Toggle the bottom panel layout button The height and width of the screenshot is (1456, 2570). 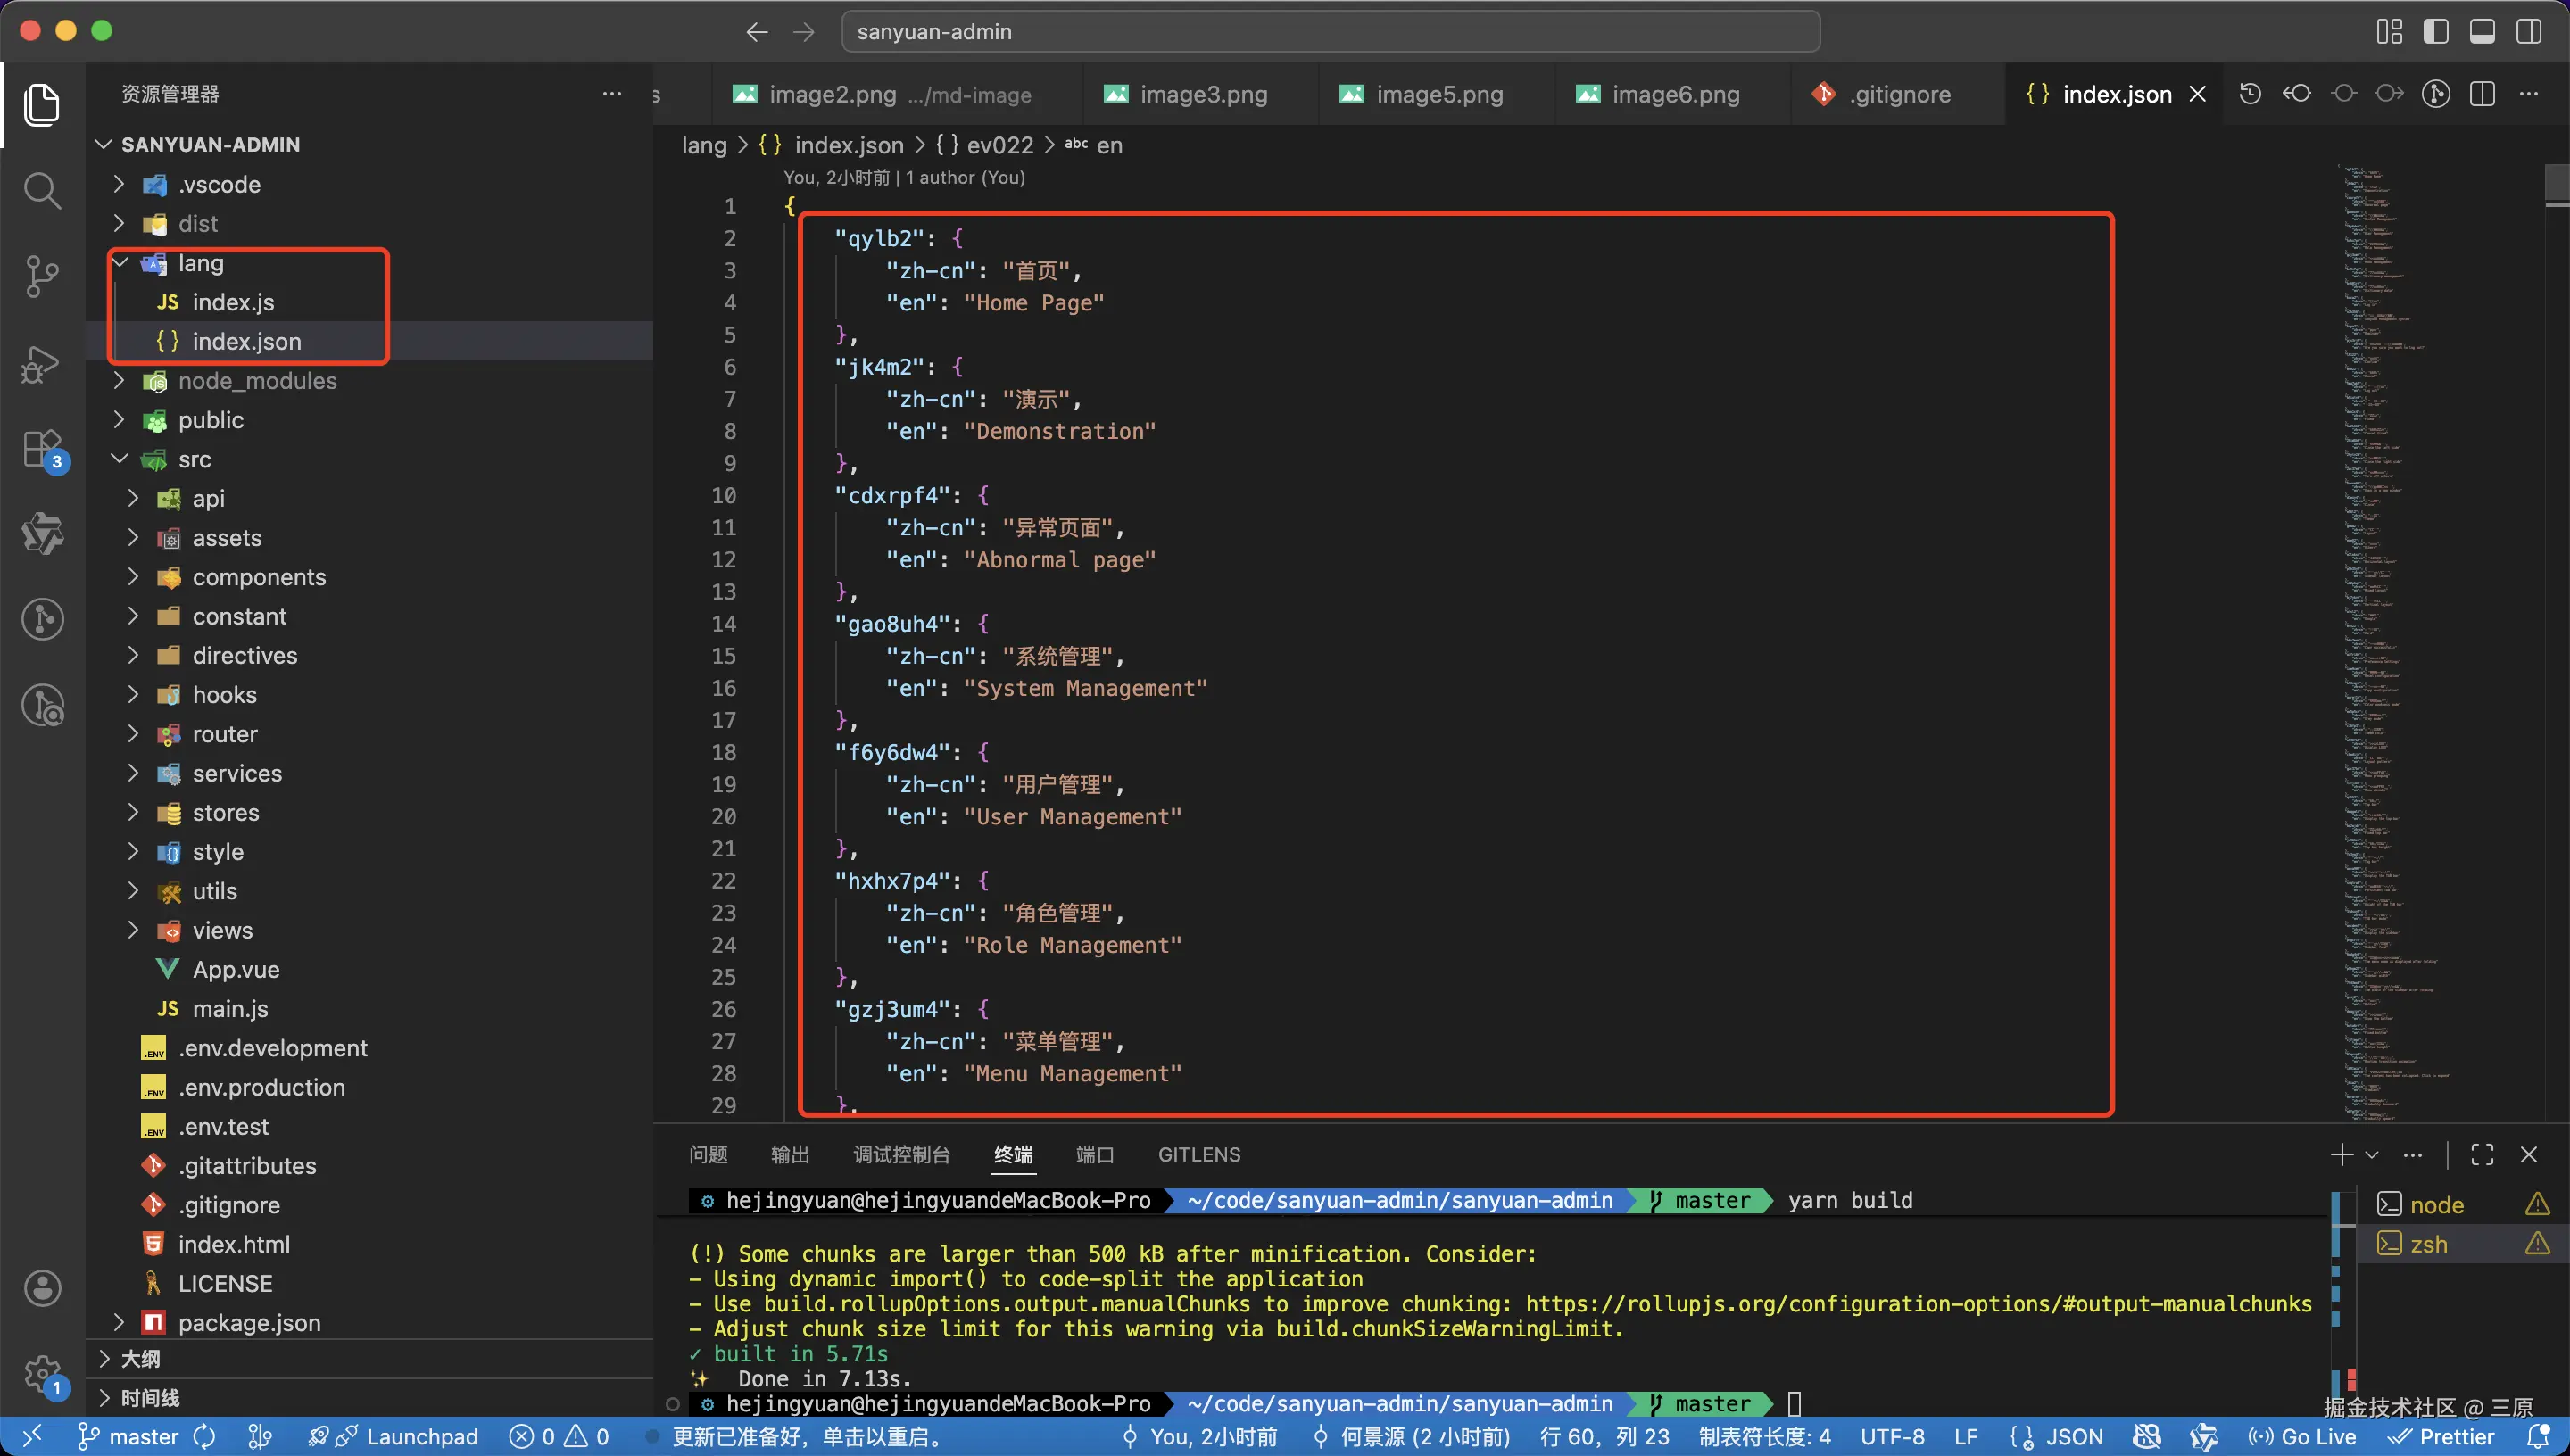pos(2482,31)
